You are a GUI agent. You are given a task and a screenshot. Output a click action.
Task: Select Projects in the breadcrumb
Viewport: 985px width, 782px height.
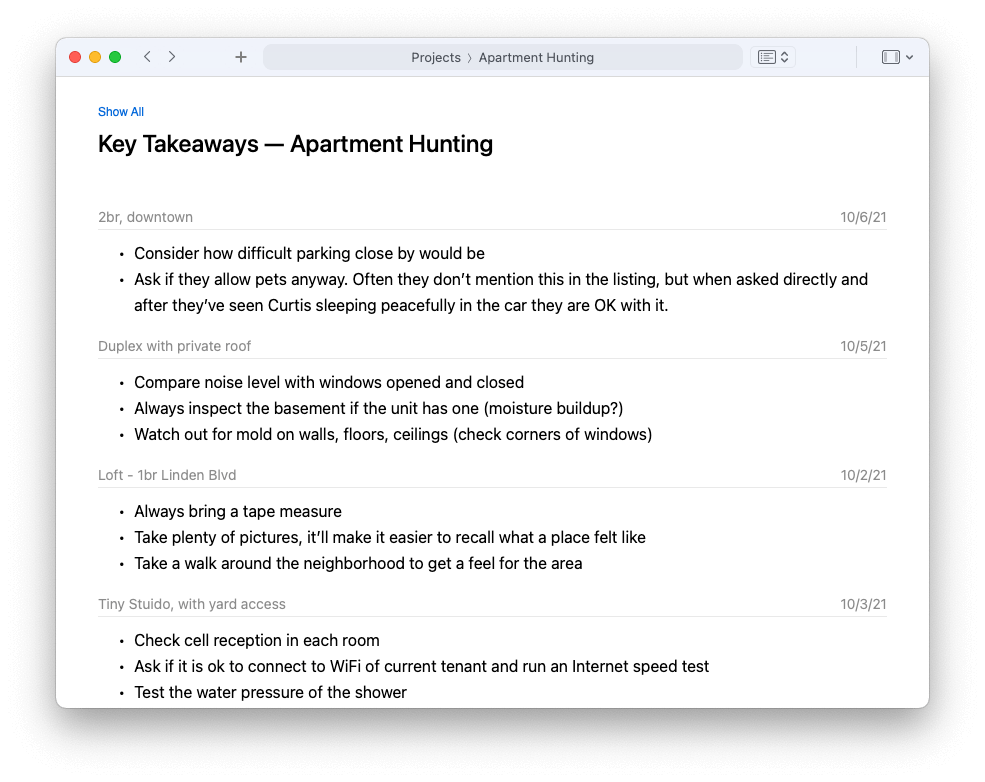coord(436,57)
